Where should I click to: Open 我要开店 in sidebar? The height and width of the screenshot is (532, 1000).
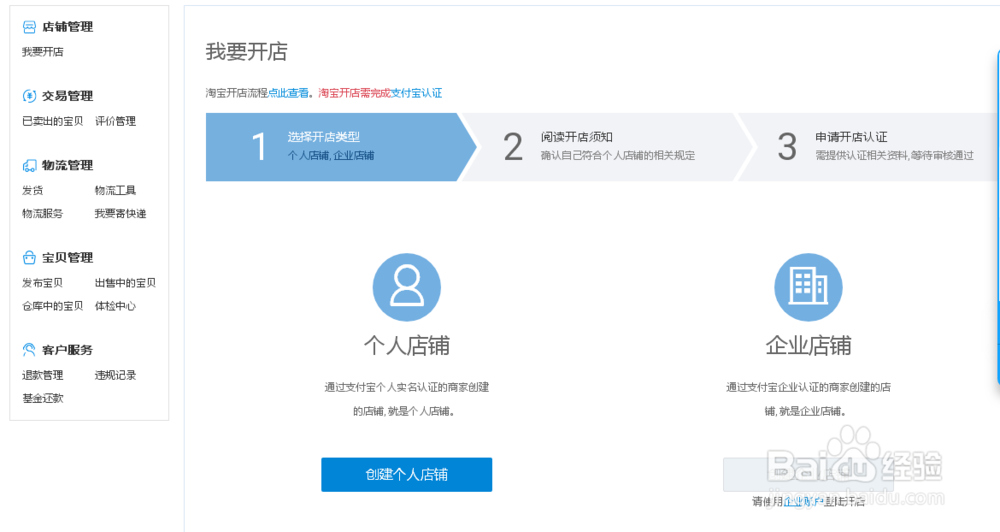pos(43,52)
